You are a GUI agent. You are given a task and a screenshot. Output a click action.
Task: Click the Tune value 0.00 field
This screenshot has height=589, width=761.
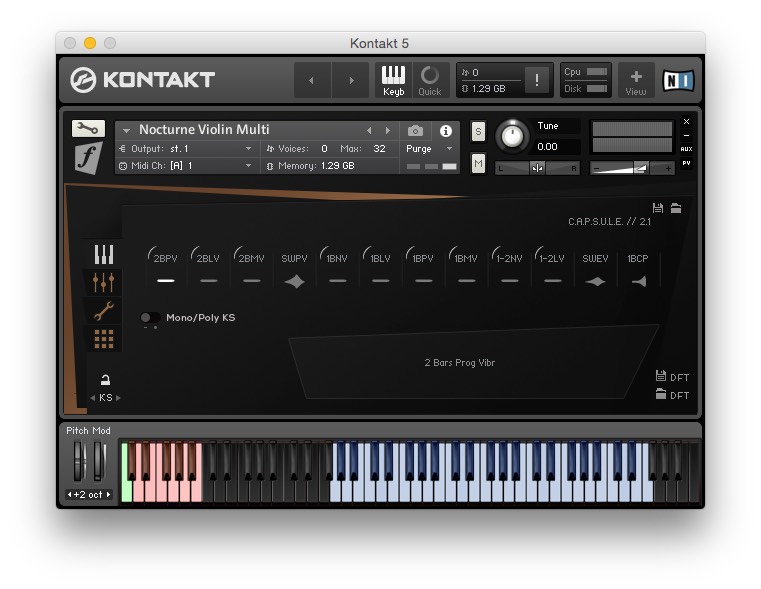[556, 147]
